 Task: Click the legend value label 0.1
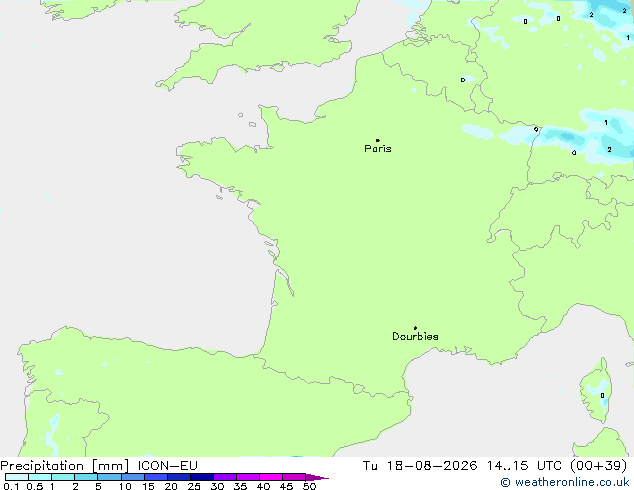pyautogui.click(x=11, y=486)
